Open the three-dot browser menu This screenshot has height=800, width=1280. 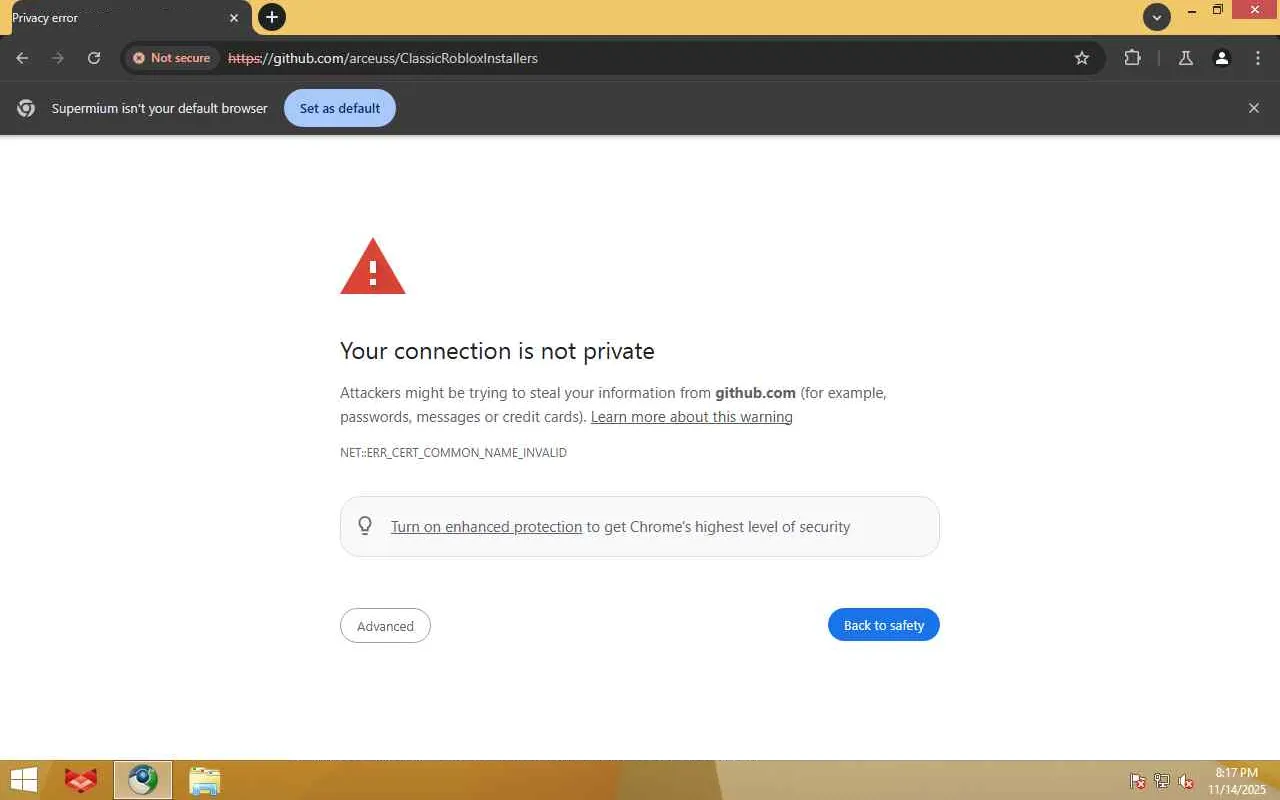1258,58
